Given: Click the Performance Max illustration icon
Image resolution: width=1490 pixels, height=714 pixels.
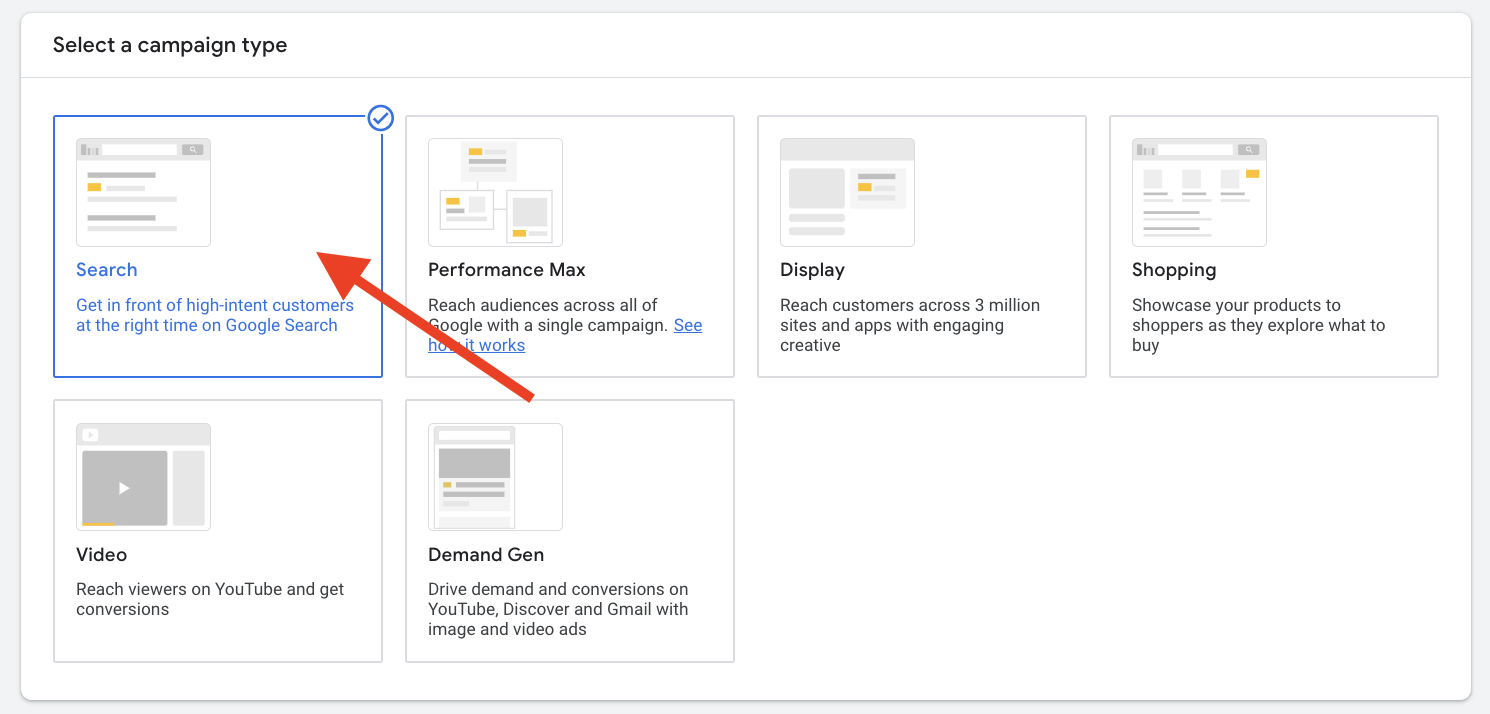Looking at the screenshot, I should click(495, 192).
